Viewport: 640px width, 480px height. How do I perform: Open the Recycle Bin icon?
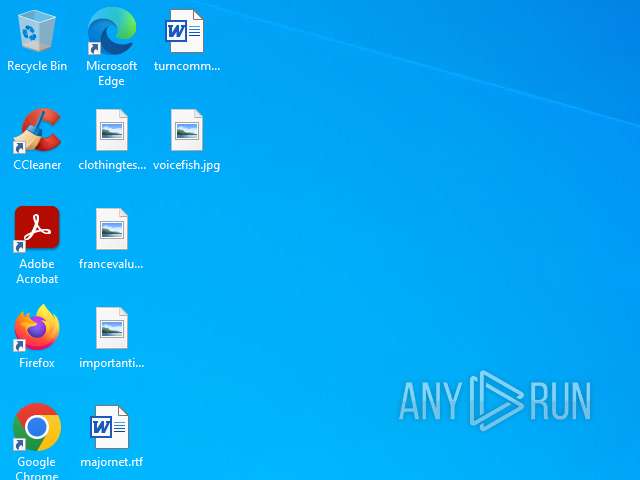(37, 31)
